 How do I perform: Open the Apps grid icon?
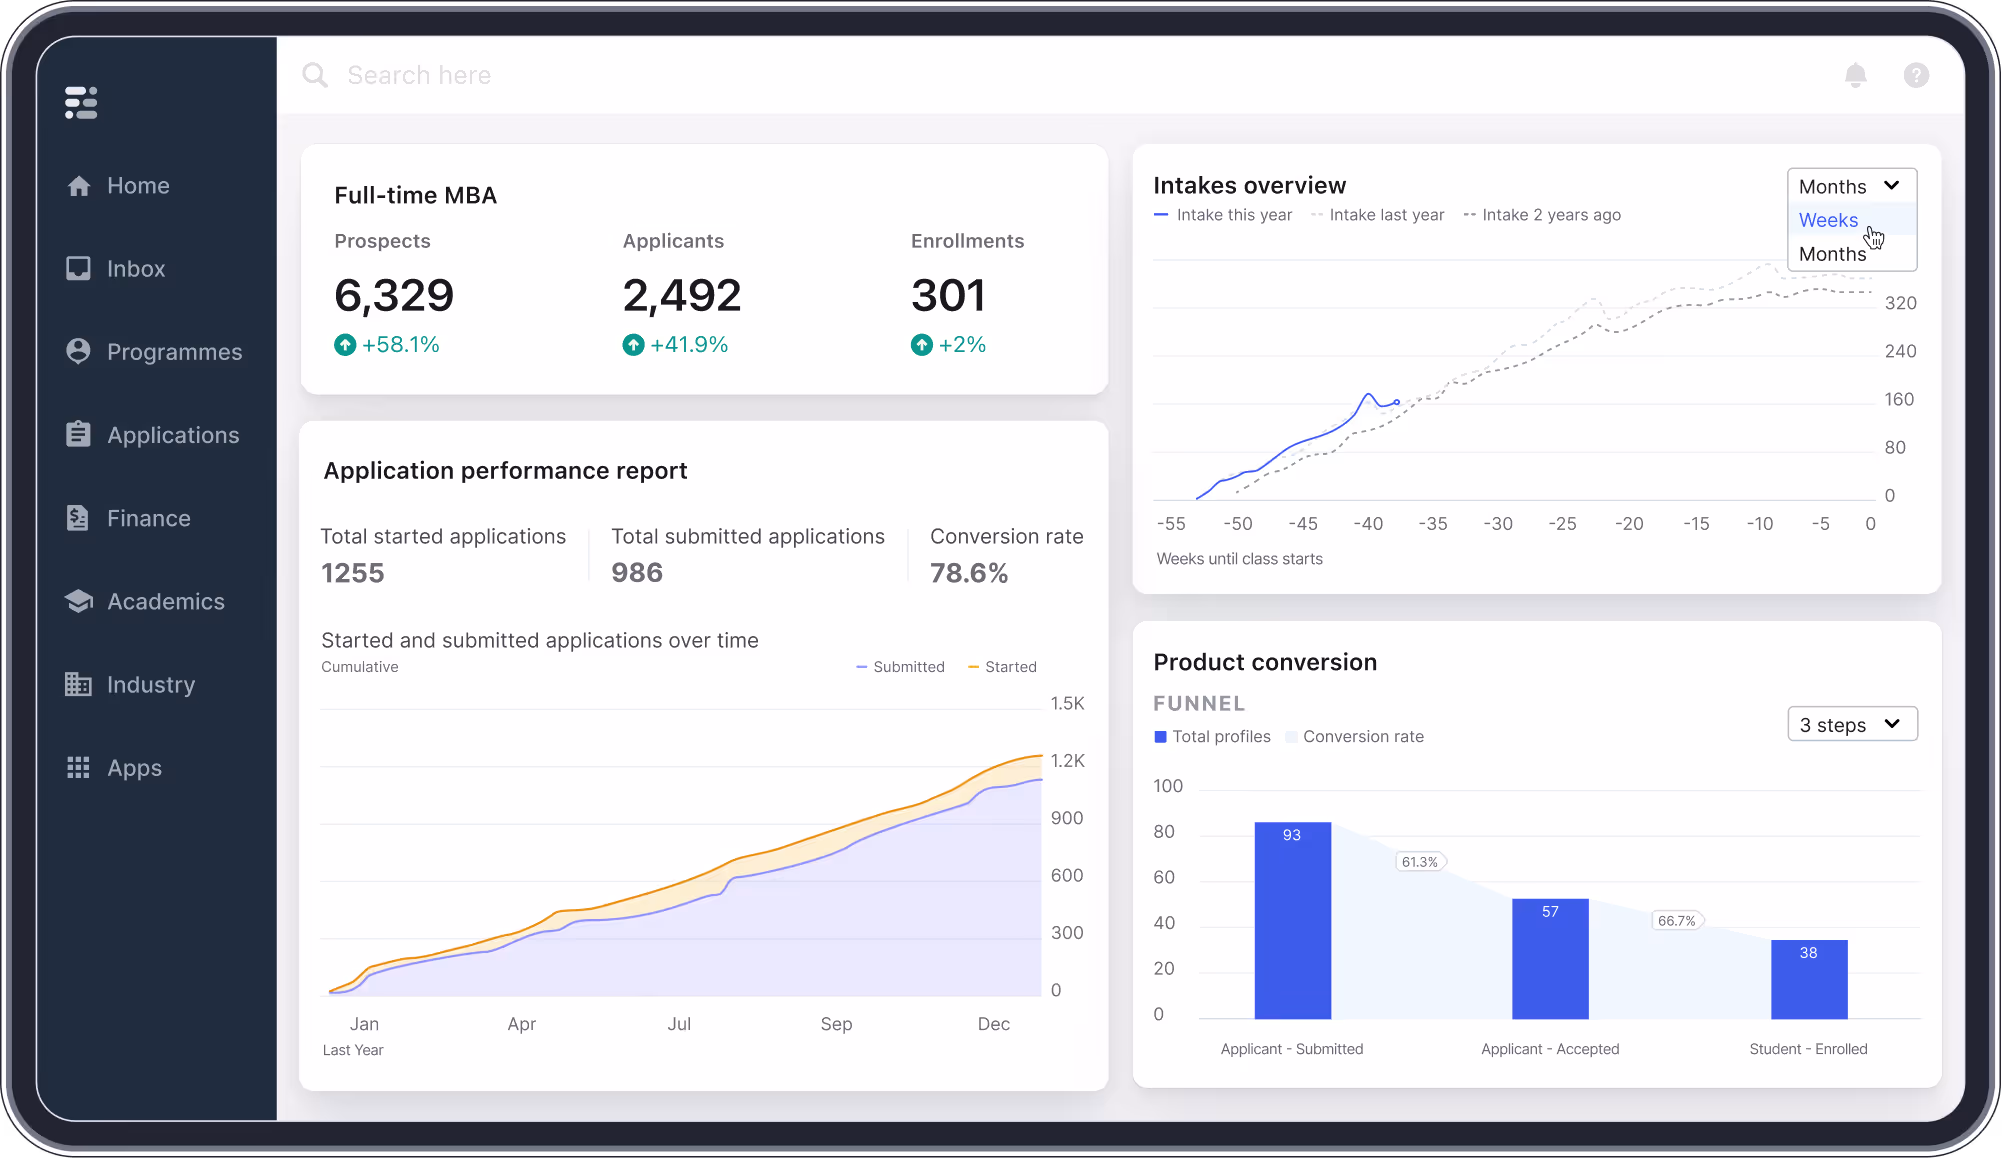coord(78,767)
